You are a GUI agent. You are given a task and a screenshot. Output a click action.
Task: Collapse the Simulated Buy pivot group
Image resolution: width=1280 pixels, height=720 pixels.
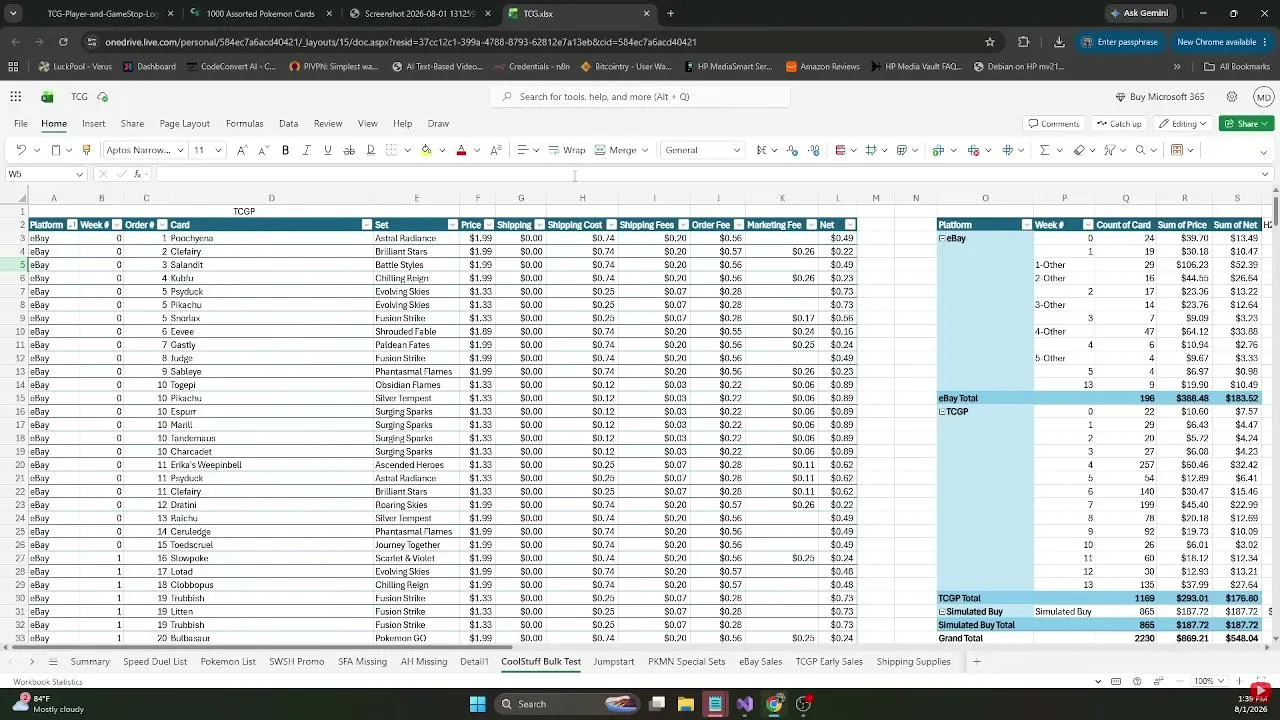942,612
